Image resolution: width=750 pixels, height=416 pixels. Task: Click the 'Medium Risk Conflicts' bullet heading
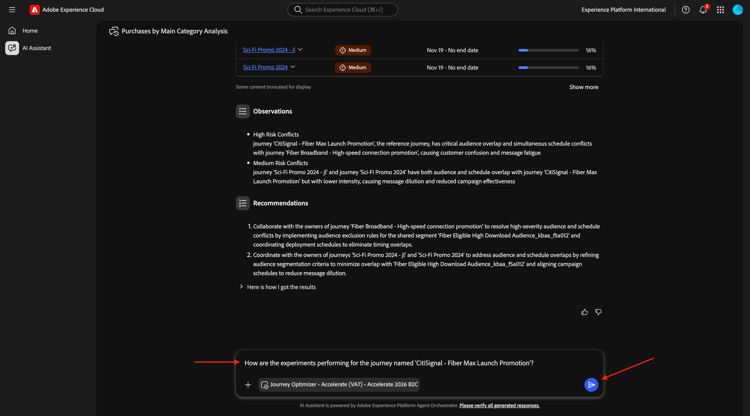point(280,163)
